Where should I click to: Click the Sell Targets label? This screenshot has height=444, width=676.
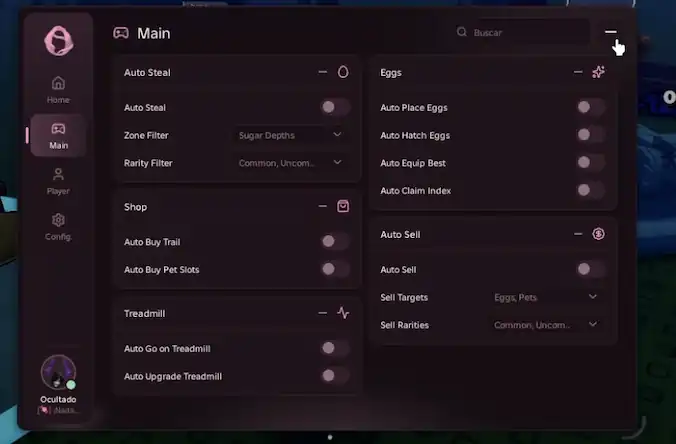(404, 297)
